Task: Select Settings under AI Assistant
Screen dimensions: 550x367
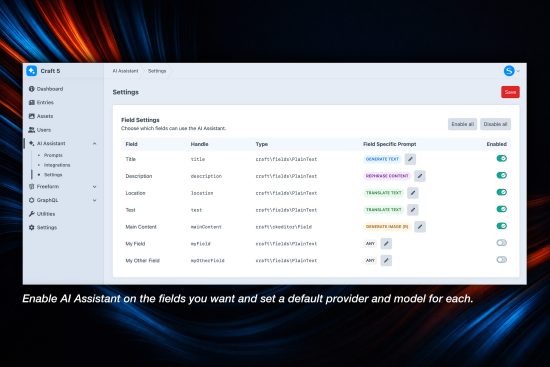Action: tap(53, 175)
